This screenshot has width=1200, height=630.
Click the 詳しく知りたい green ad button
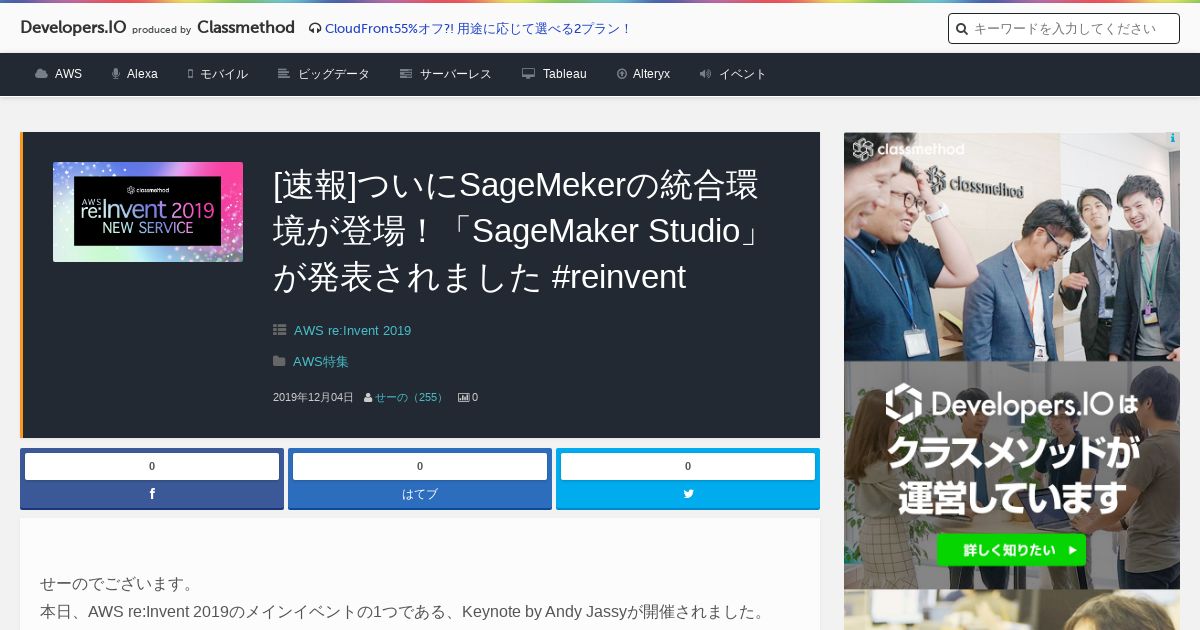click(1011, 550)
